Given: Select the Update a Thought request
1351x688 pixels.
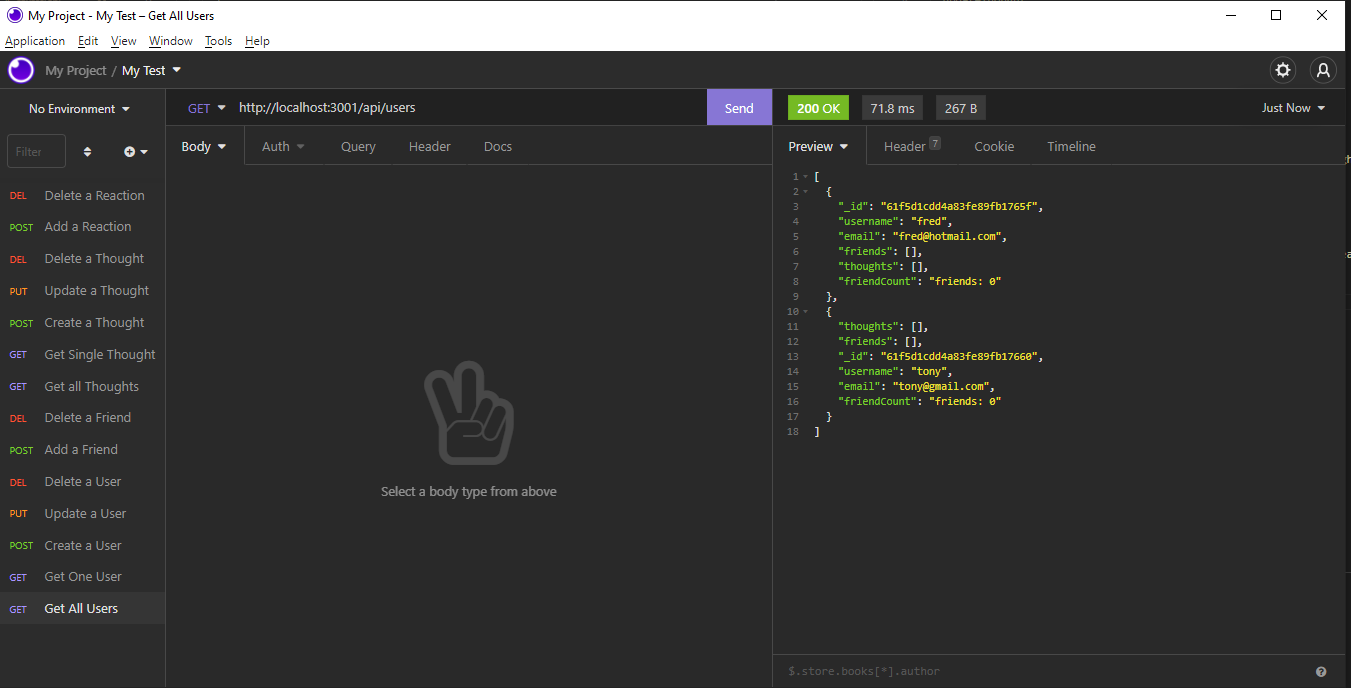Looking at the screenshot, I should [82, 291].
